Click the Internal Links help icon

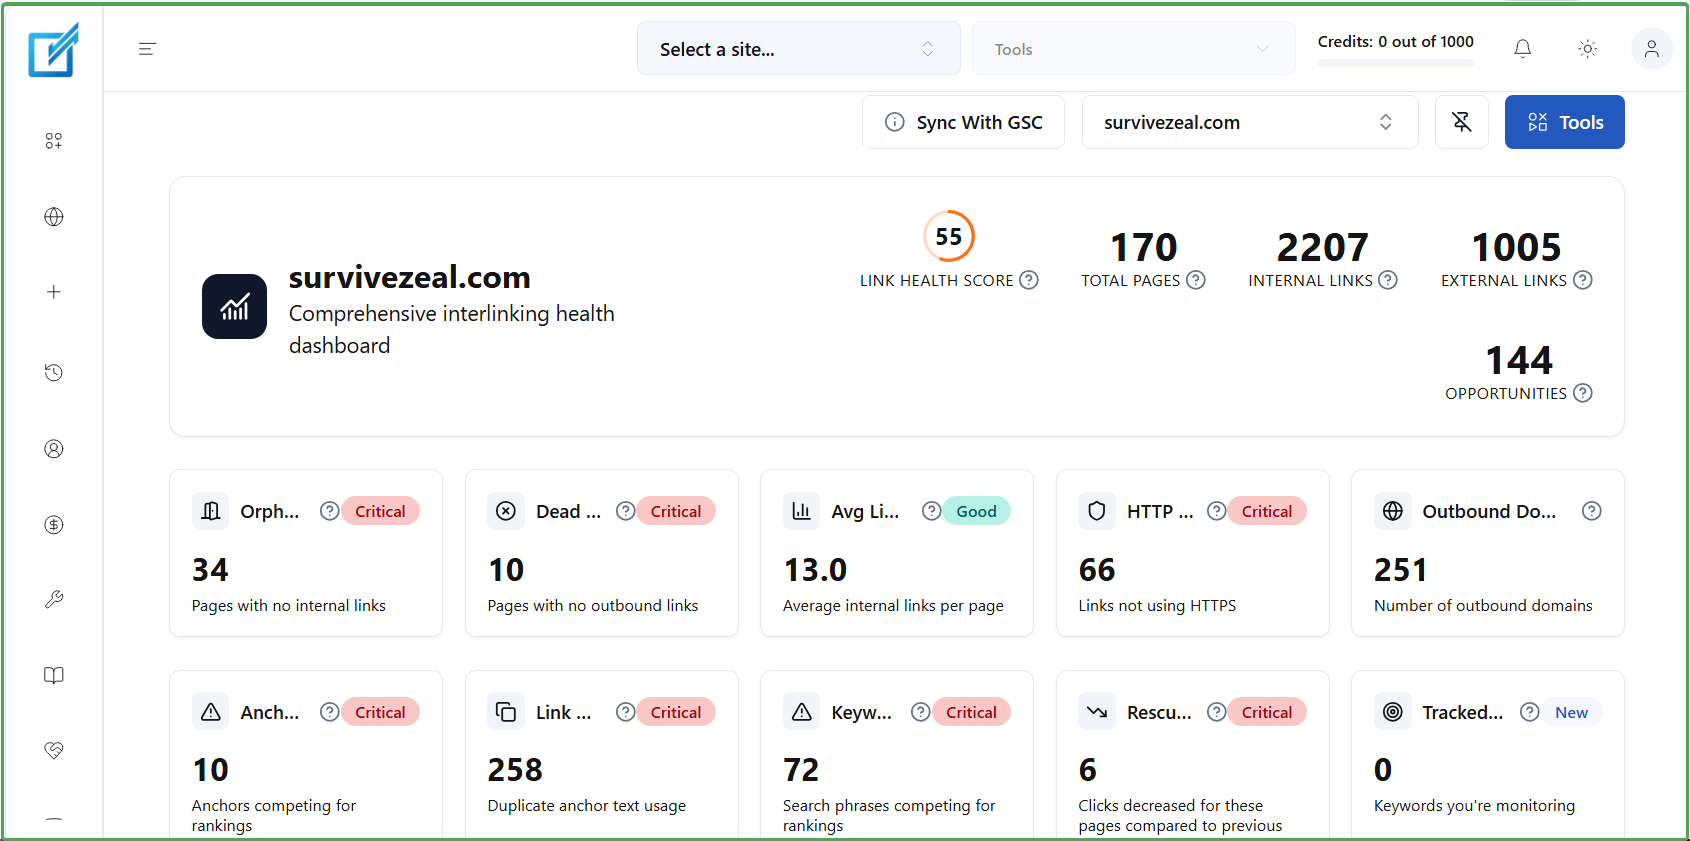point(1388,281)
